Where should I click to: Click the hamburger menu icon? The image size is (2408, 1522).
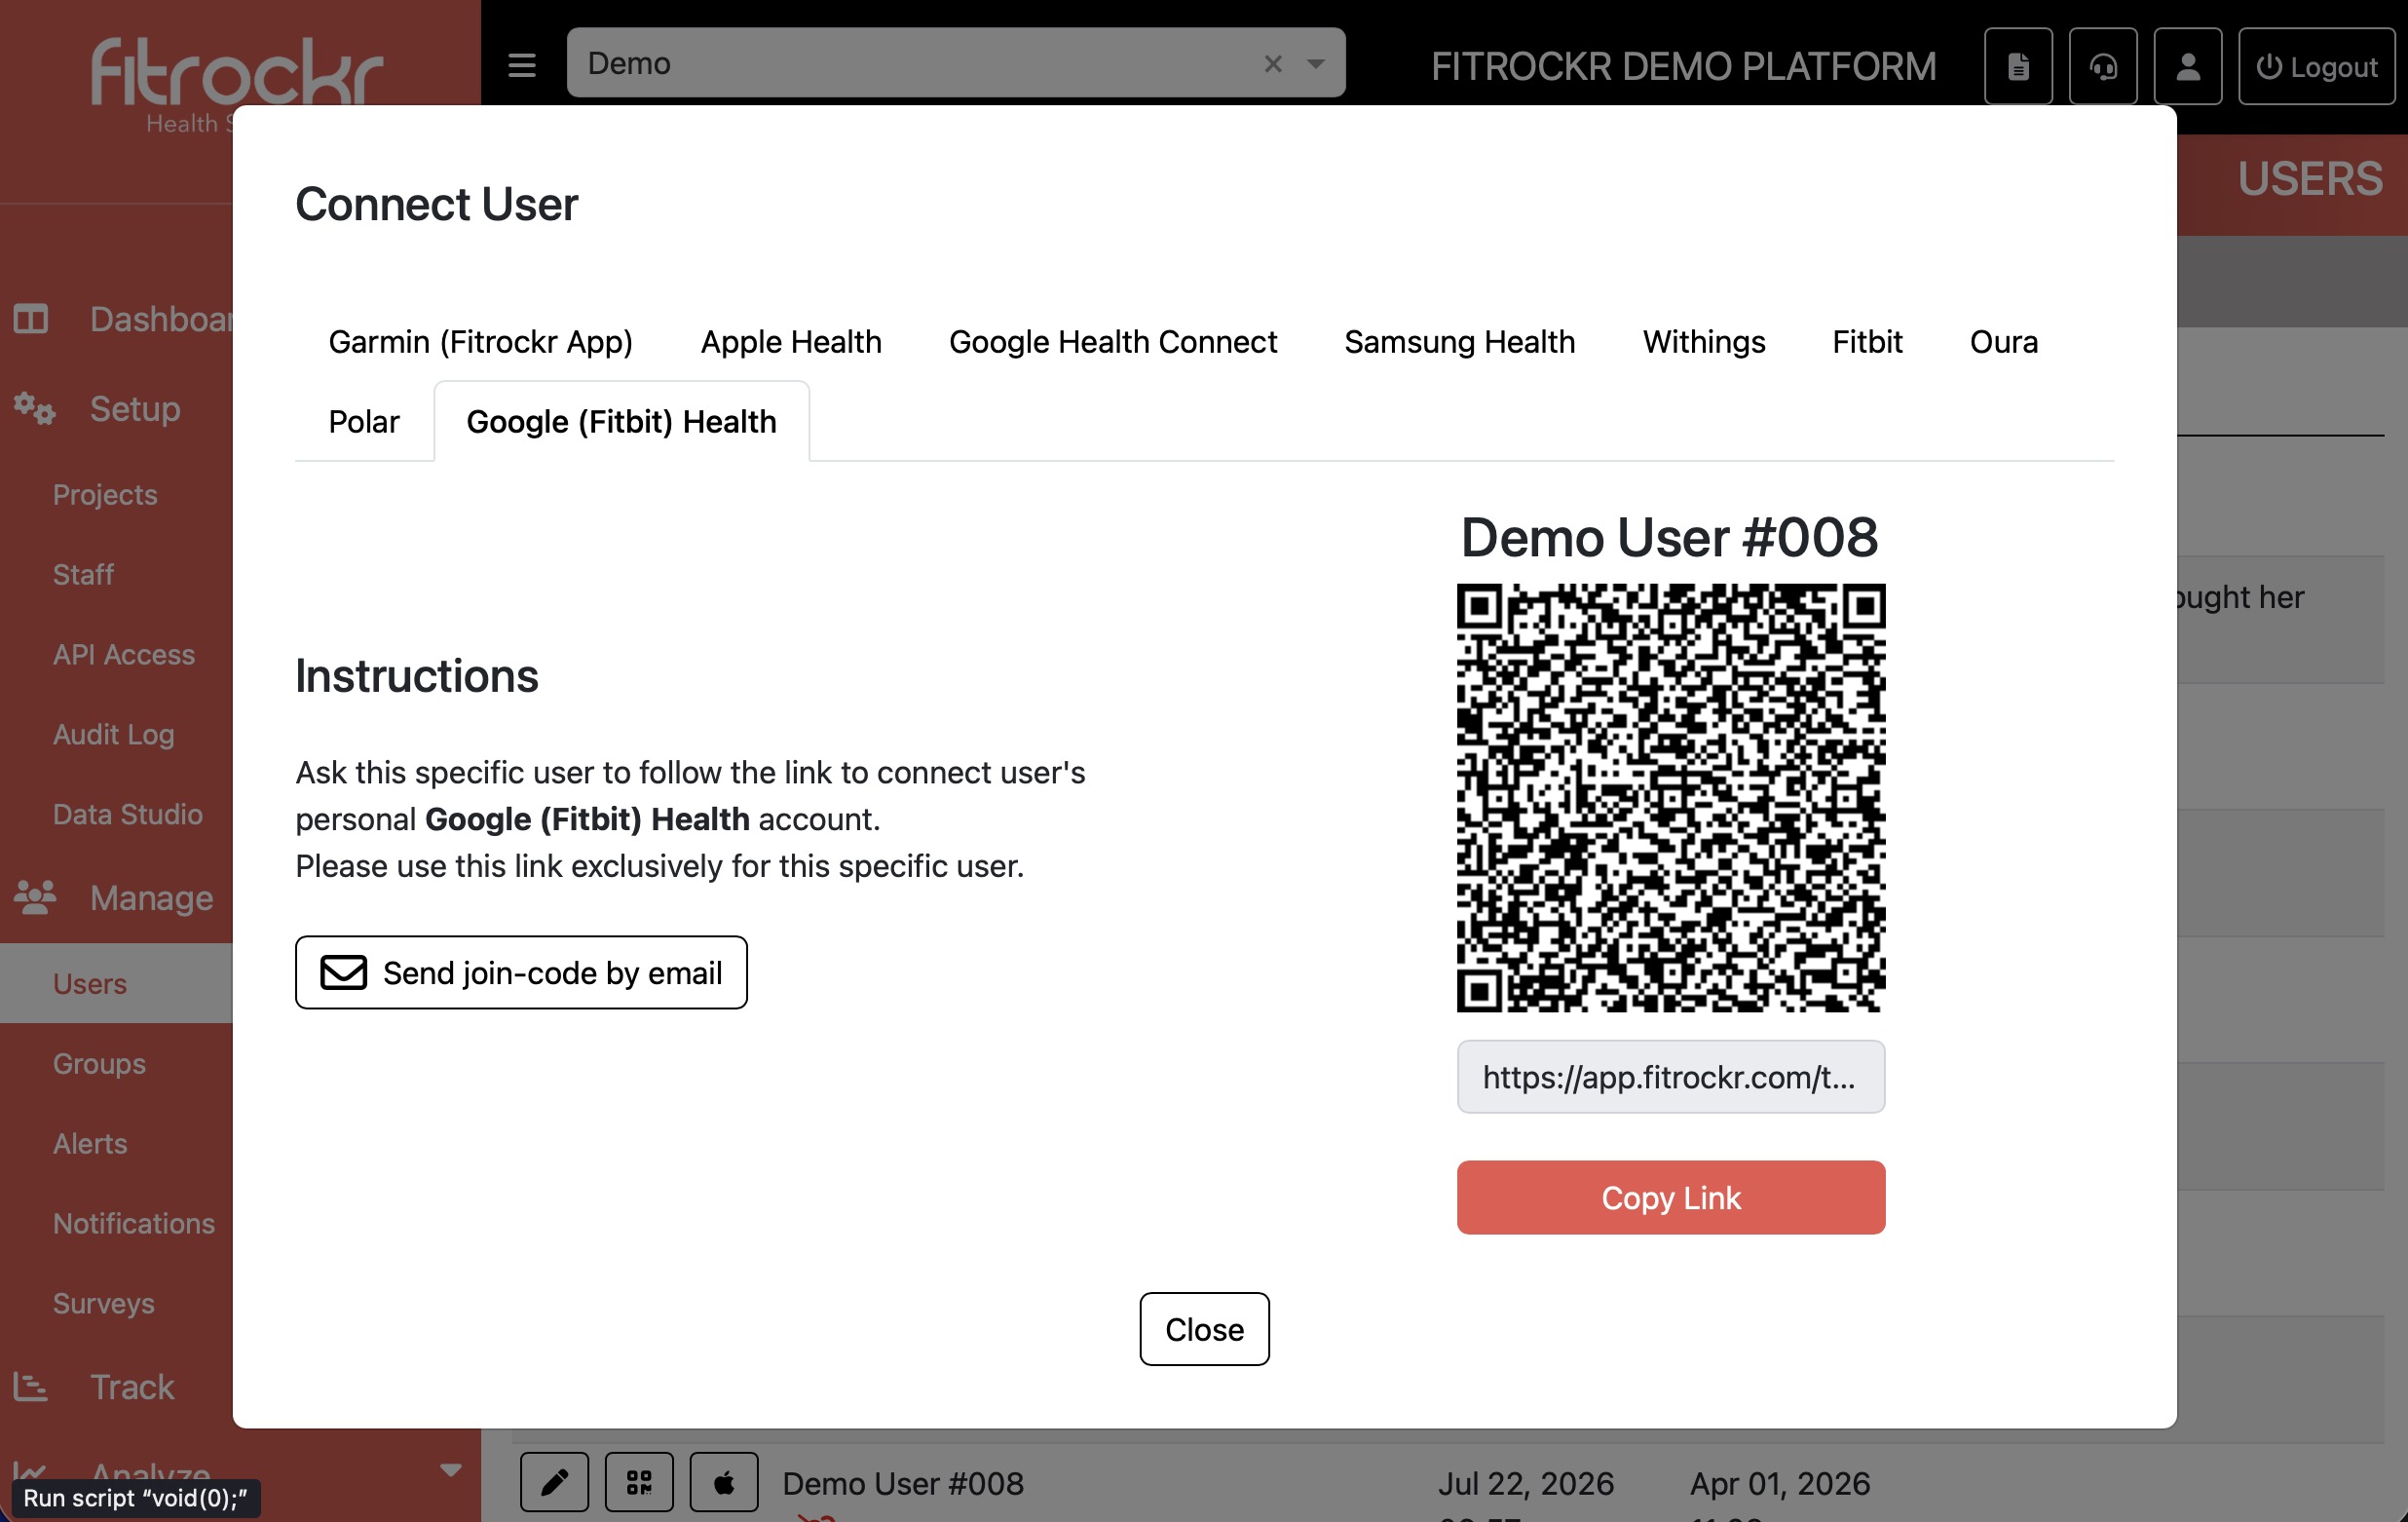point(521,65)
